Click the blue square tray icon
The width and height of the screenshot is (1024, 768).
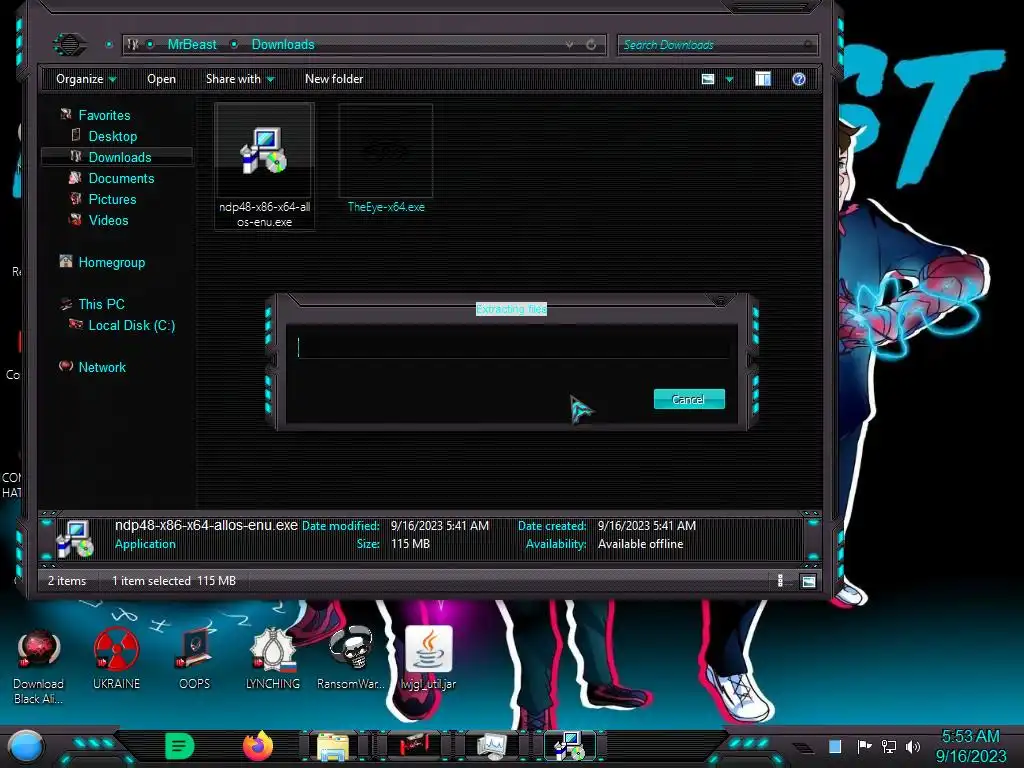pos(835,746)
